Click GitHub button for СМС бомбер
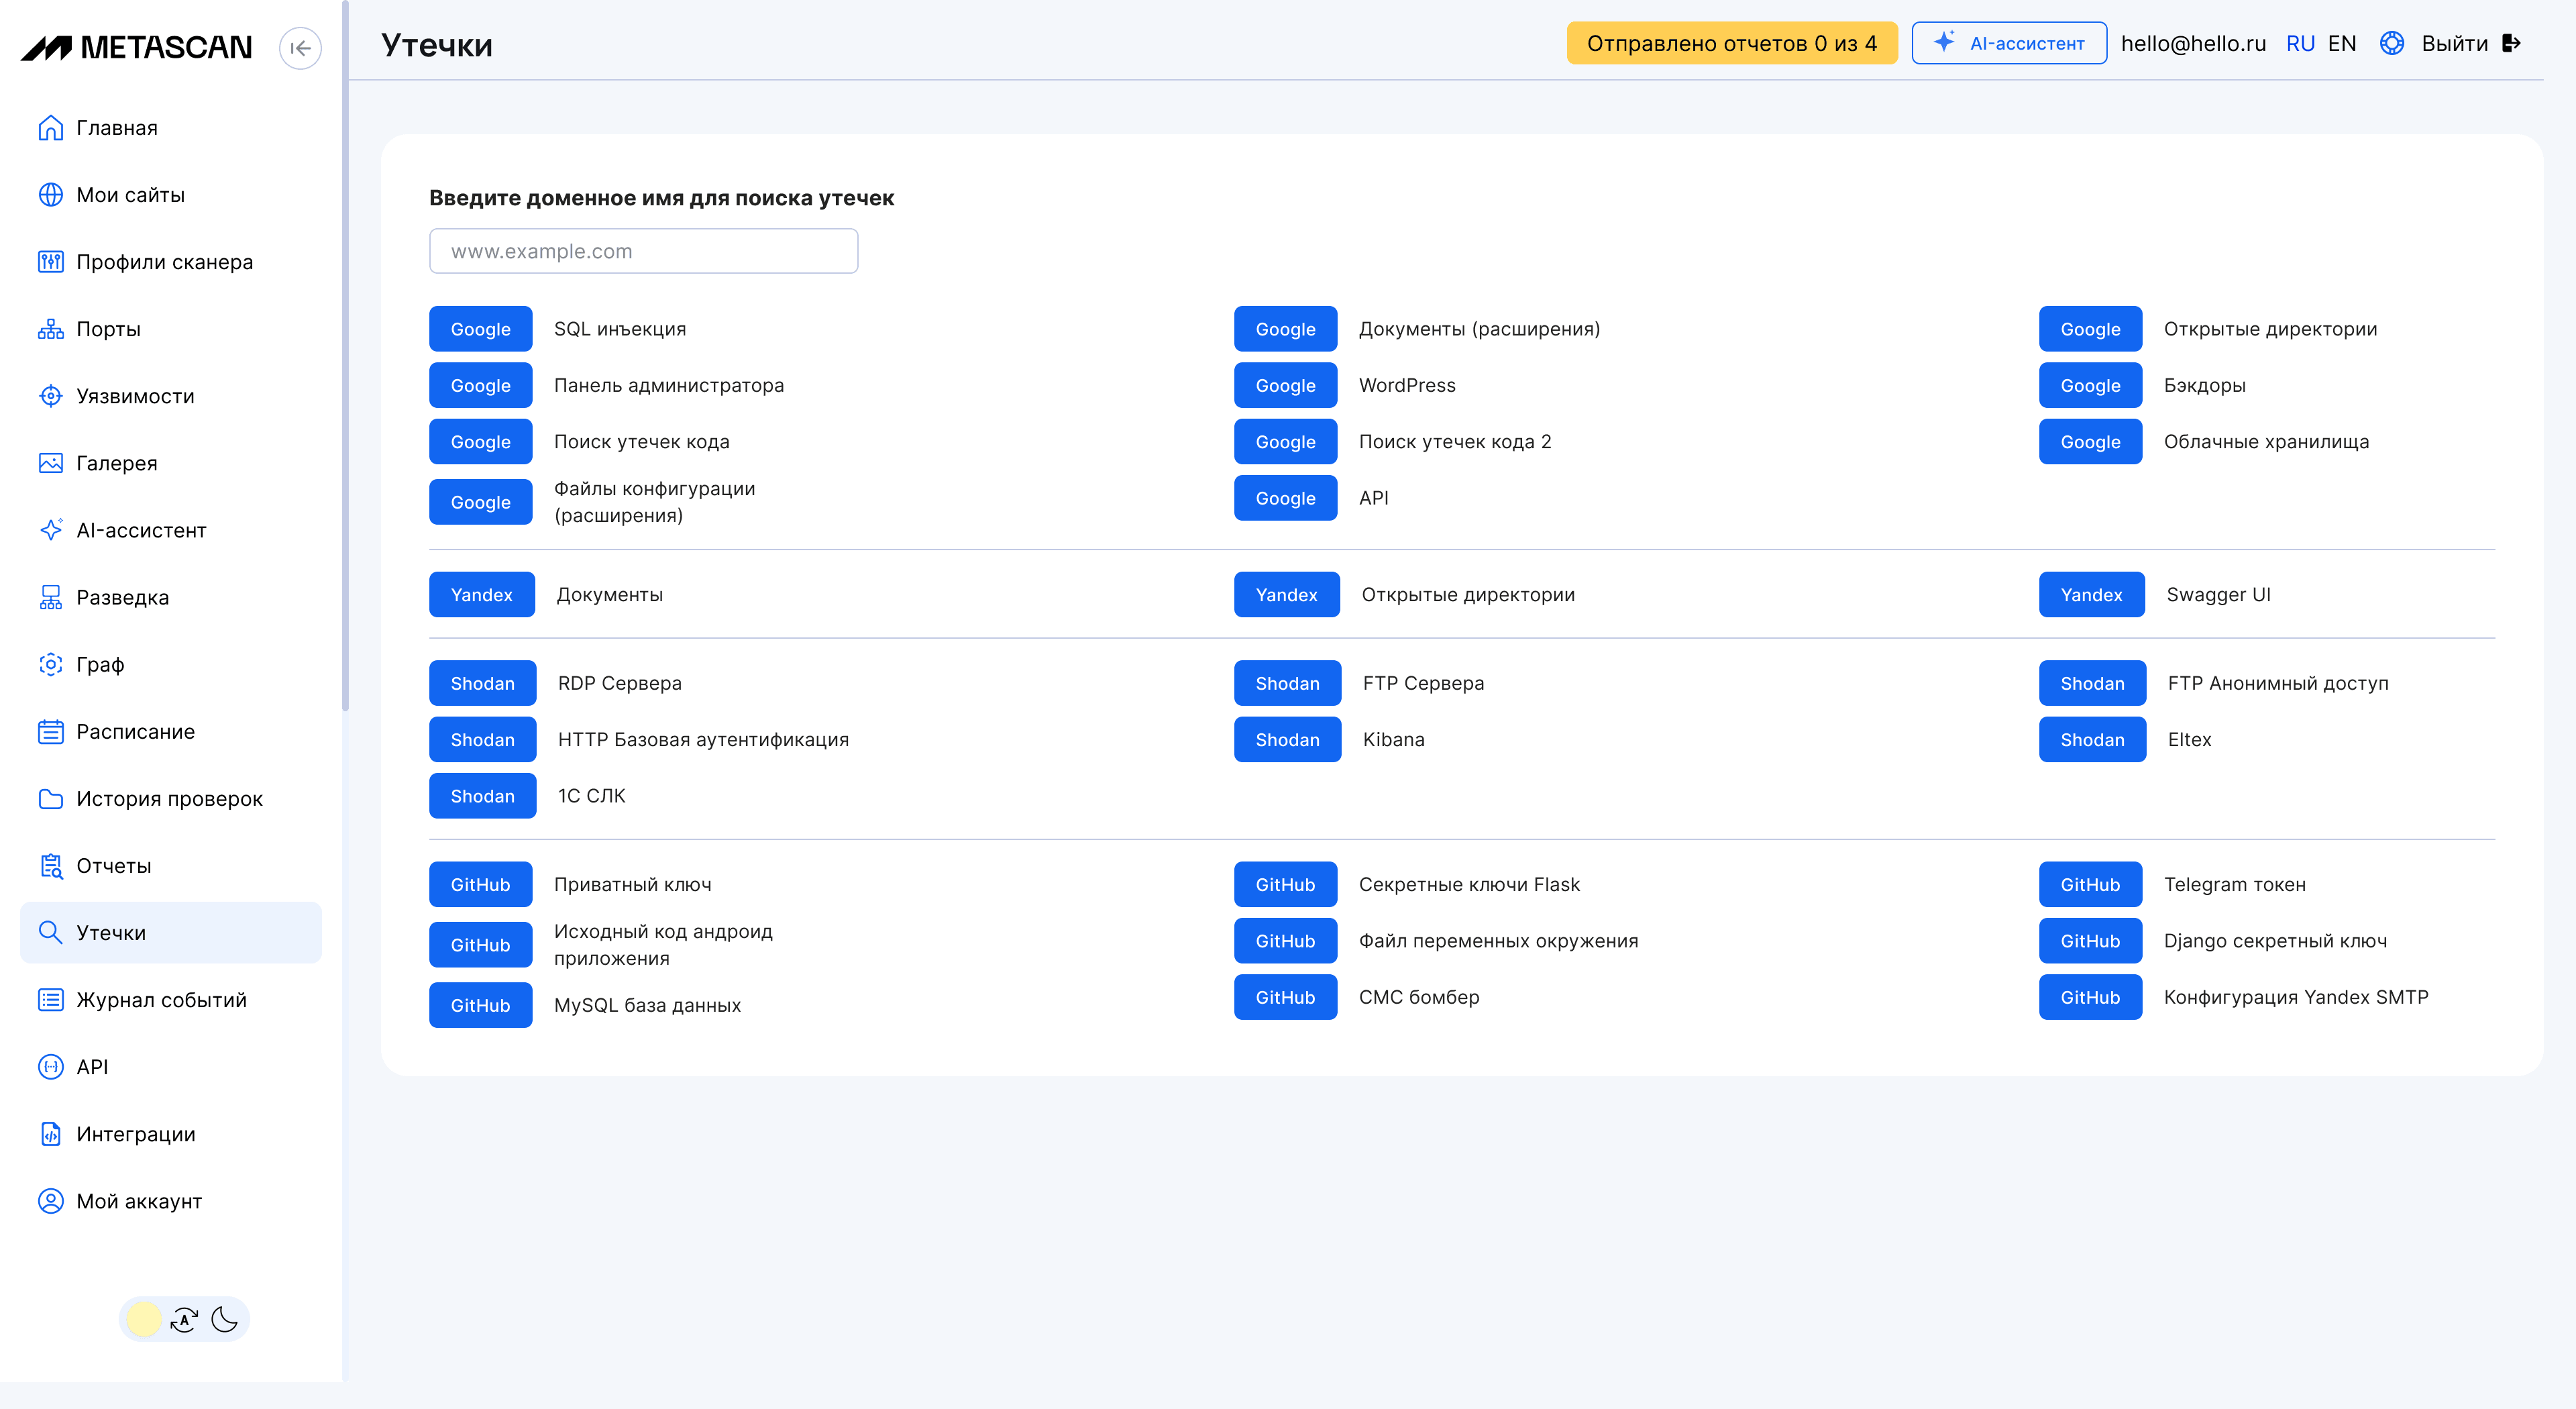Image resolution: width=2576 pixels, height=1409 pixels. (1285, 997)
